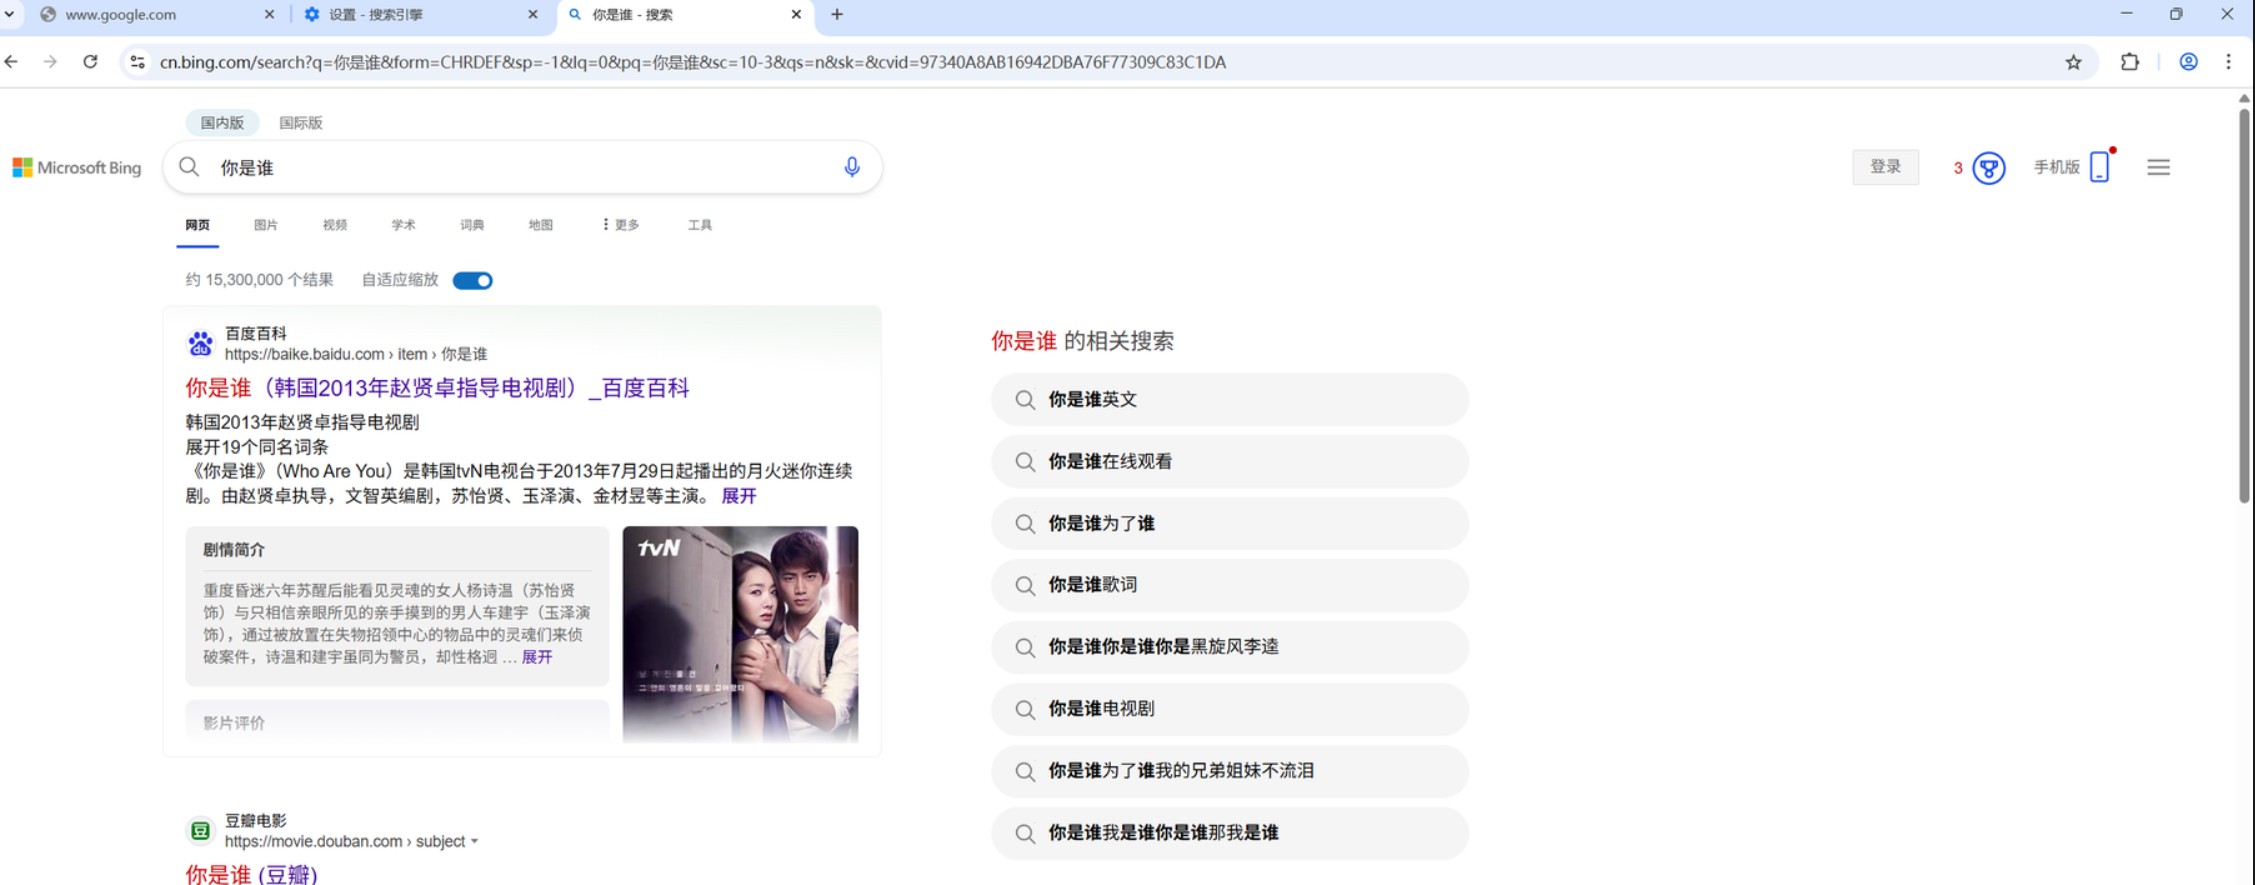This screenshot has height=885, width=2255.
Task: Search related query 你是谁为了谁
Action: pyautogui.click(x=1229, y=524)
